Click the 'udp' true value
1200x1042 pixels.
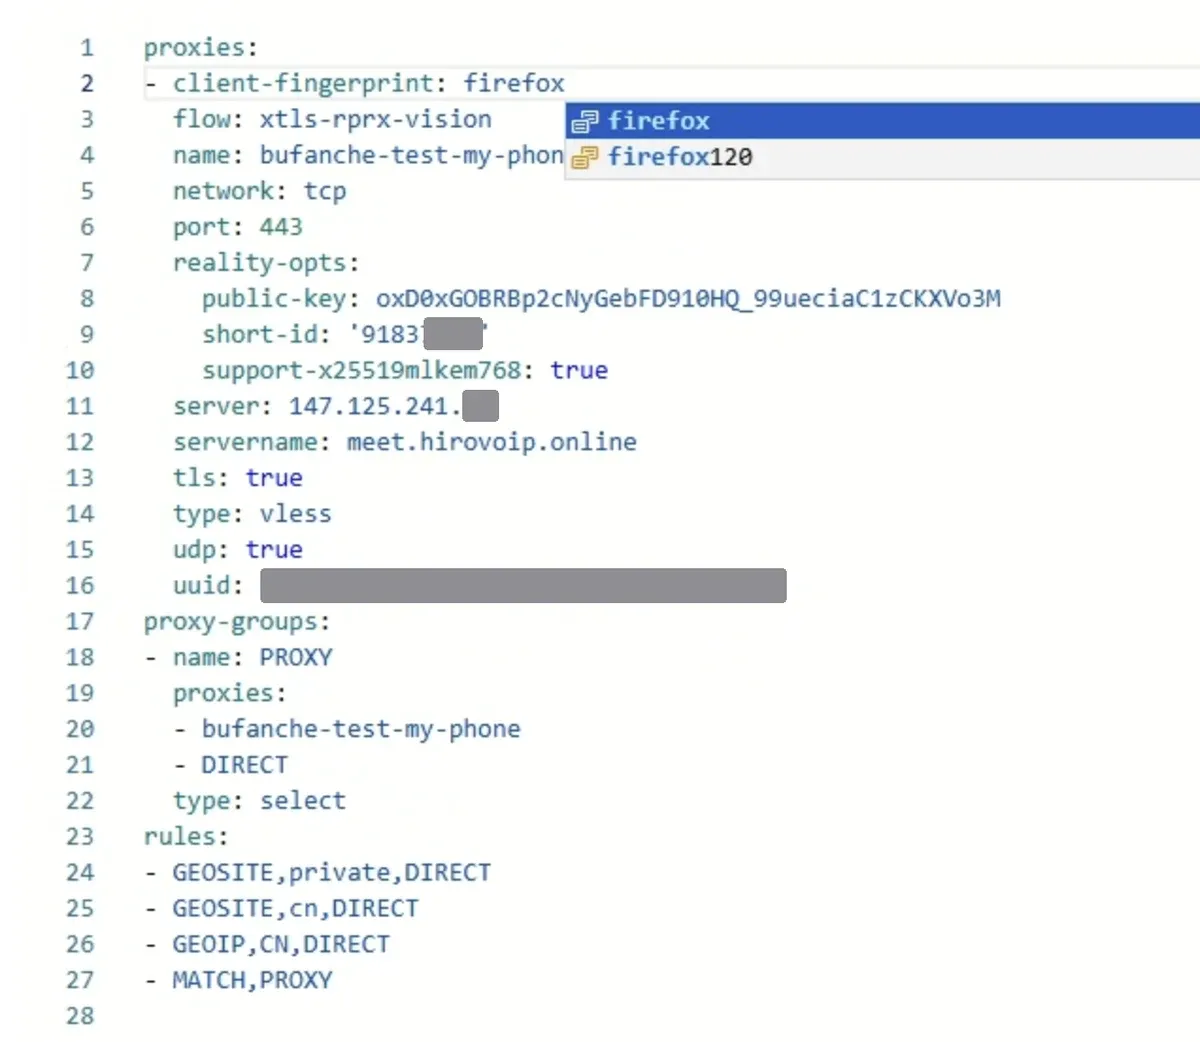pyautogui.click(x=274, y=550)
